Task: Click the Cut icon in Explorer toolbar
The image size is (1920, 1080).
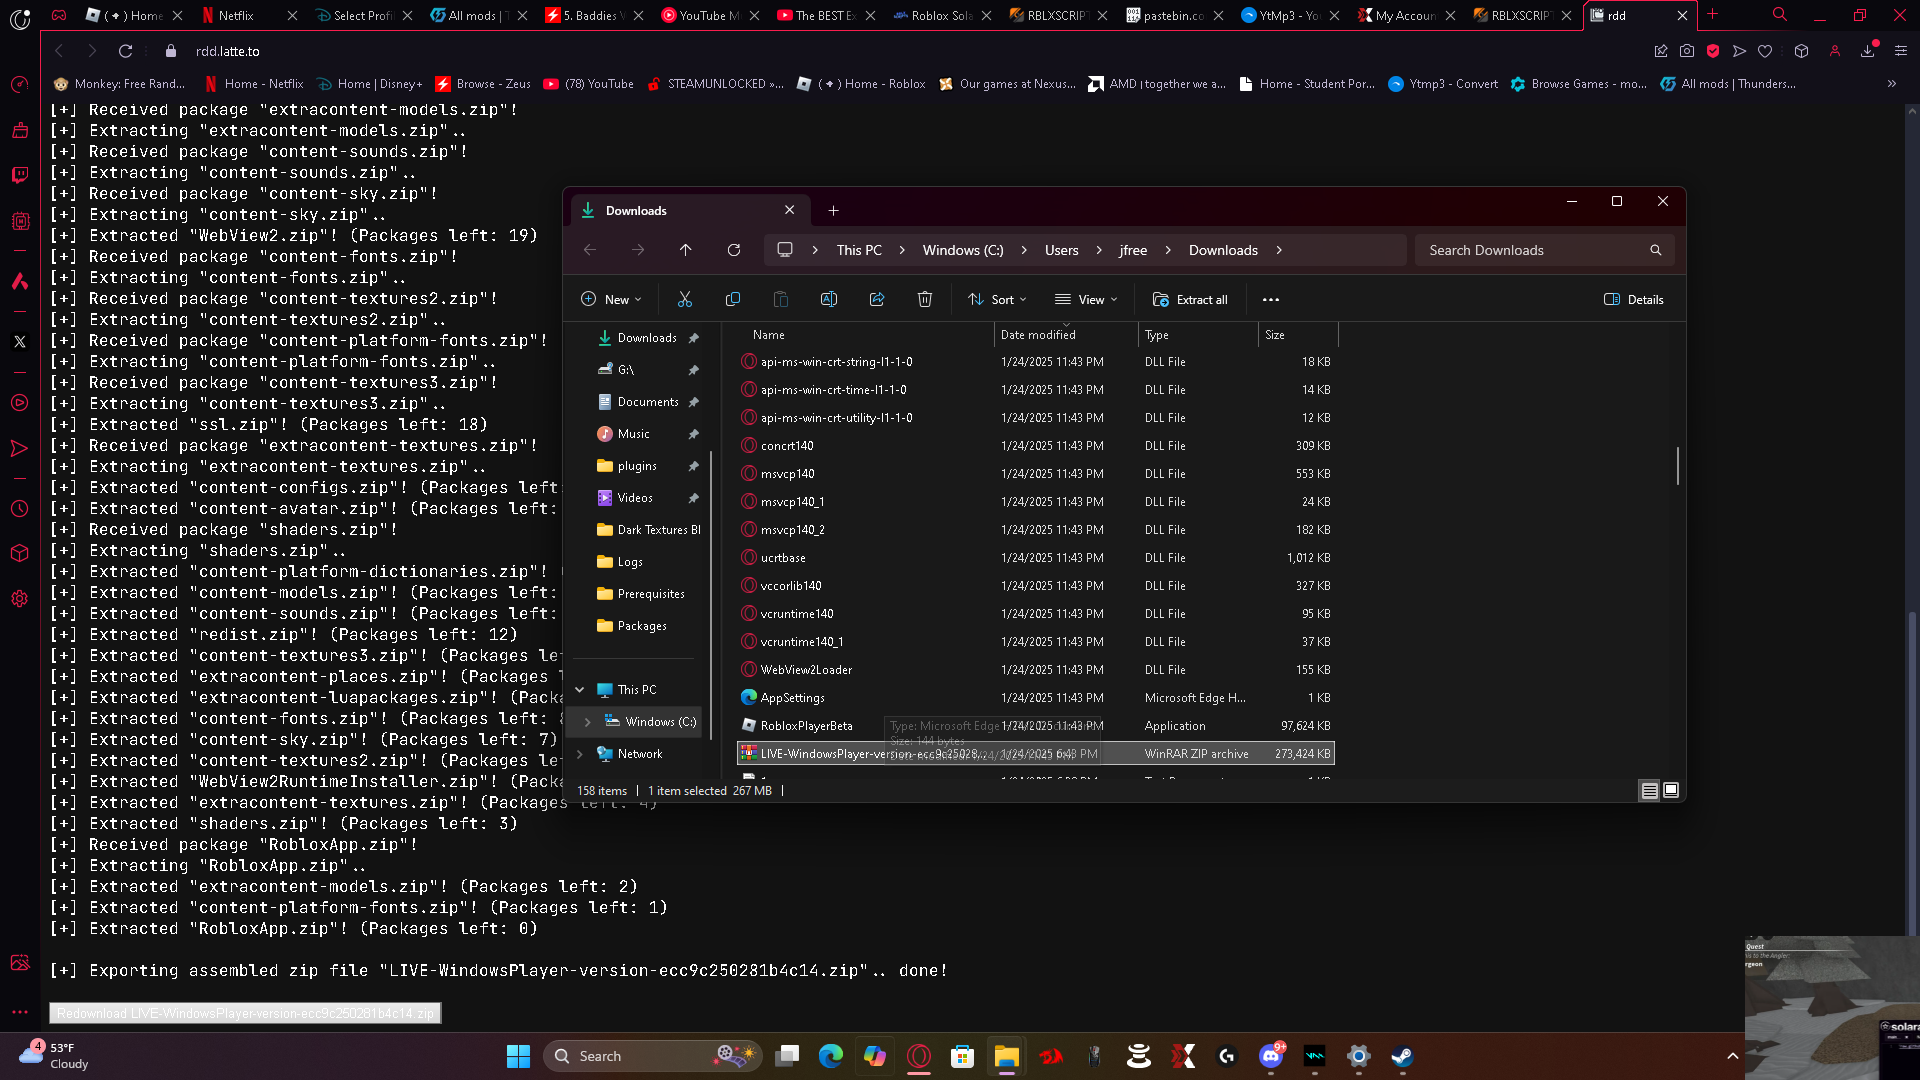Action: tap(685, 299)
